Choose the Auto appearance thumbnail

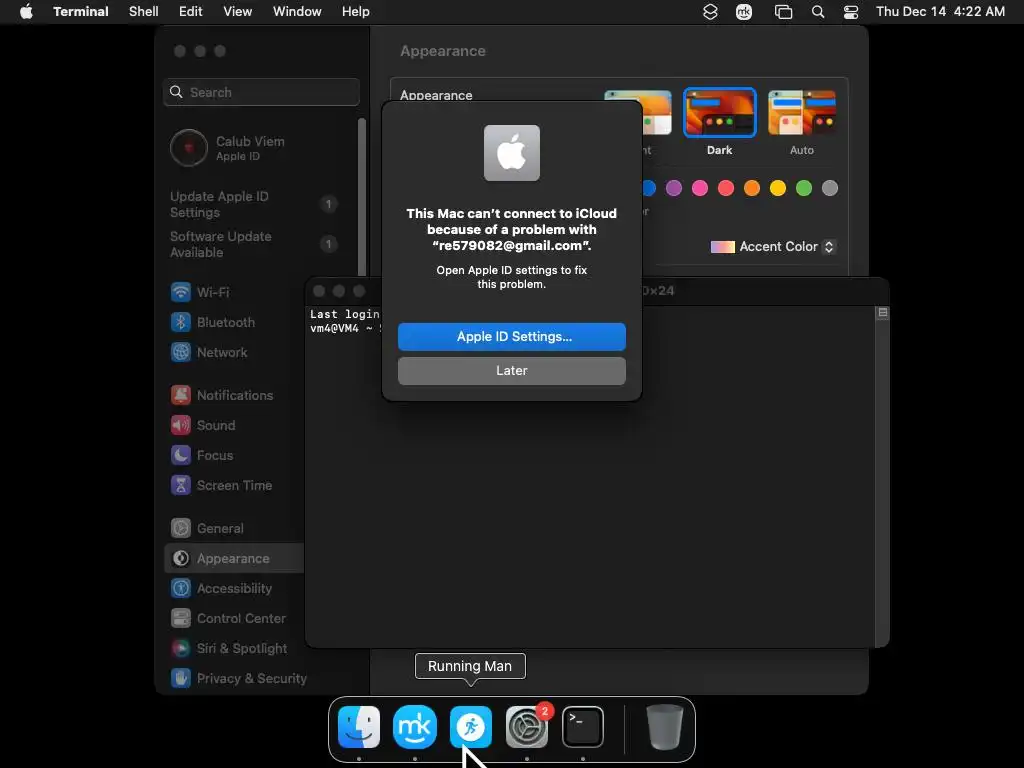pyautogui.click(x=801, y=113)
